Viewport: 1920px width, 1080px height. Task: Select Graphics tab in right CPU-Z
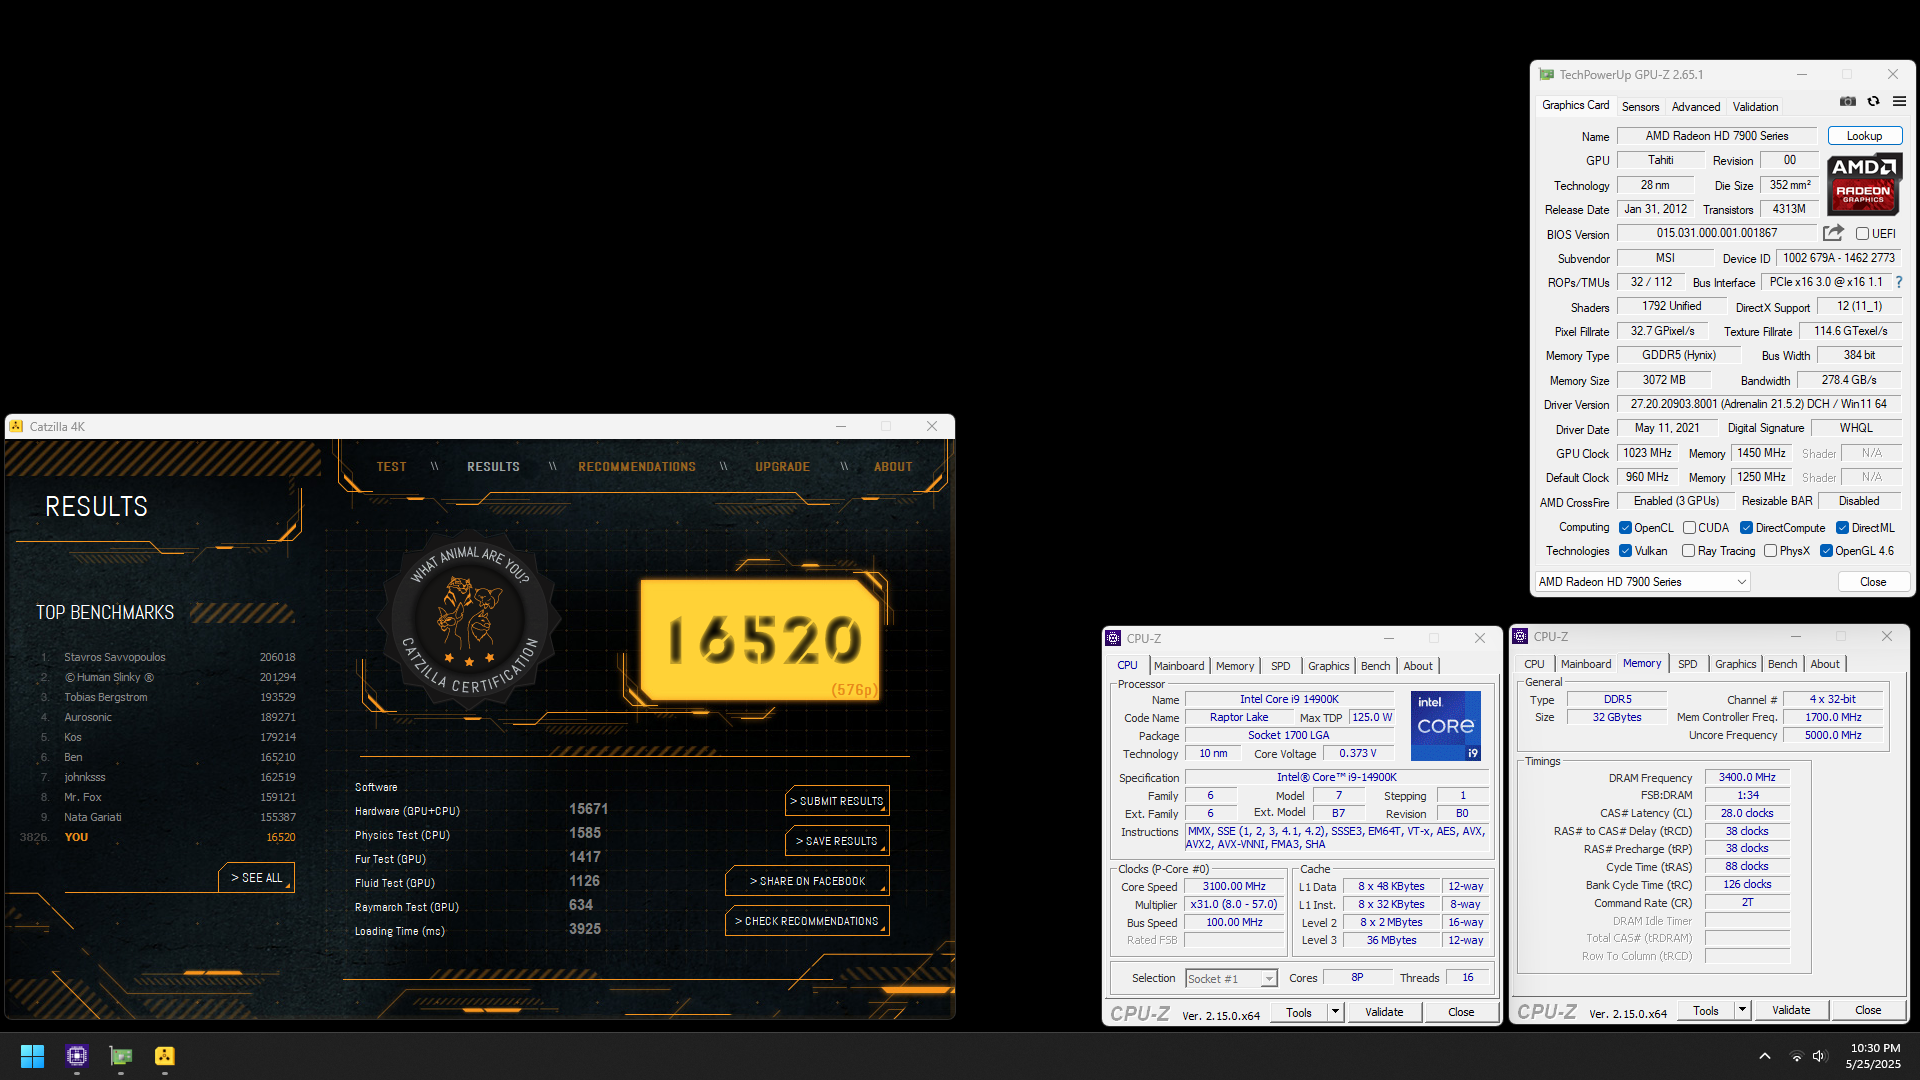(1735, 664)
